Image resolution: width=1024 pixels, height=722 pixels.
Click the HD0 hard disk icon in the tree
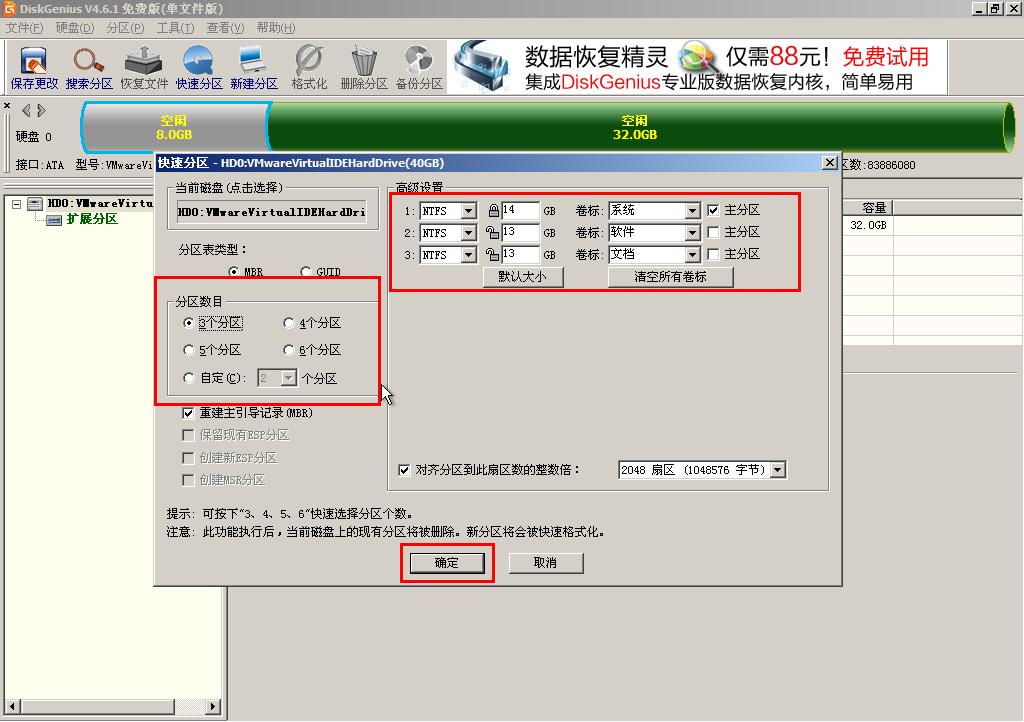[x=35, y=204]
